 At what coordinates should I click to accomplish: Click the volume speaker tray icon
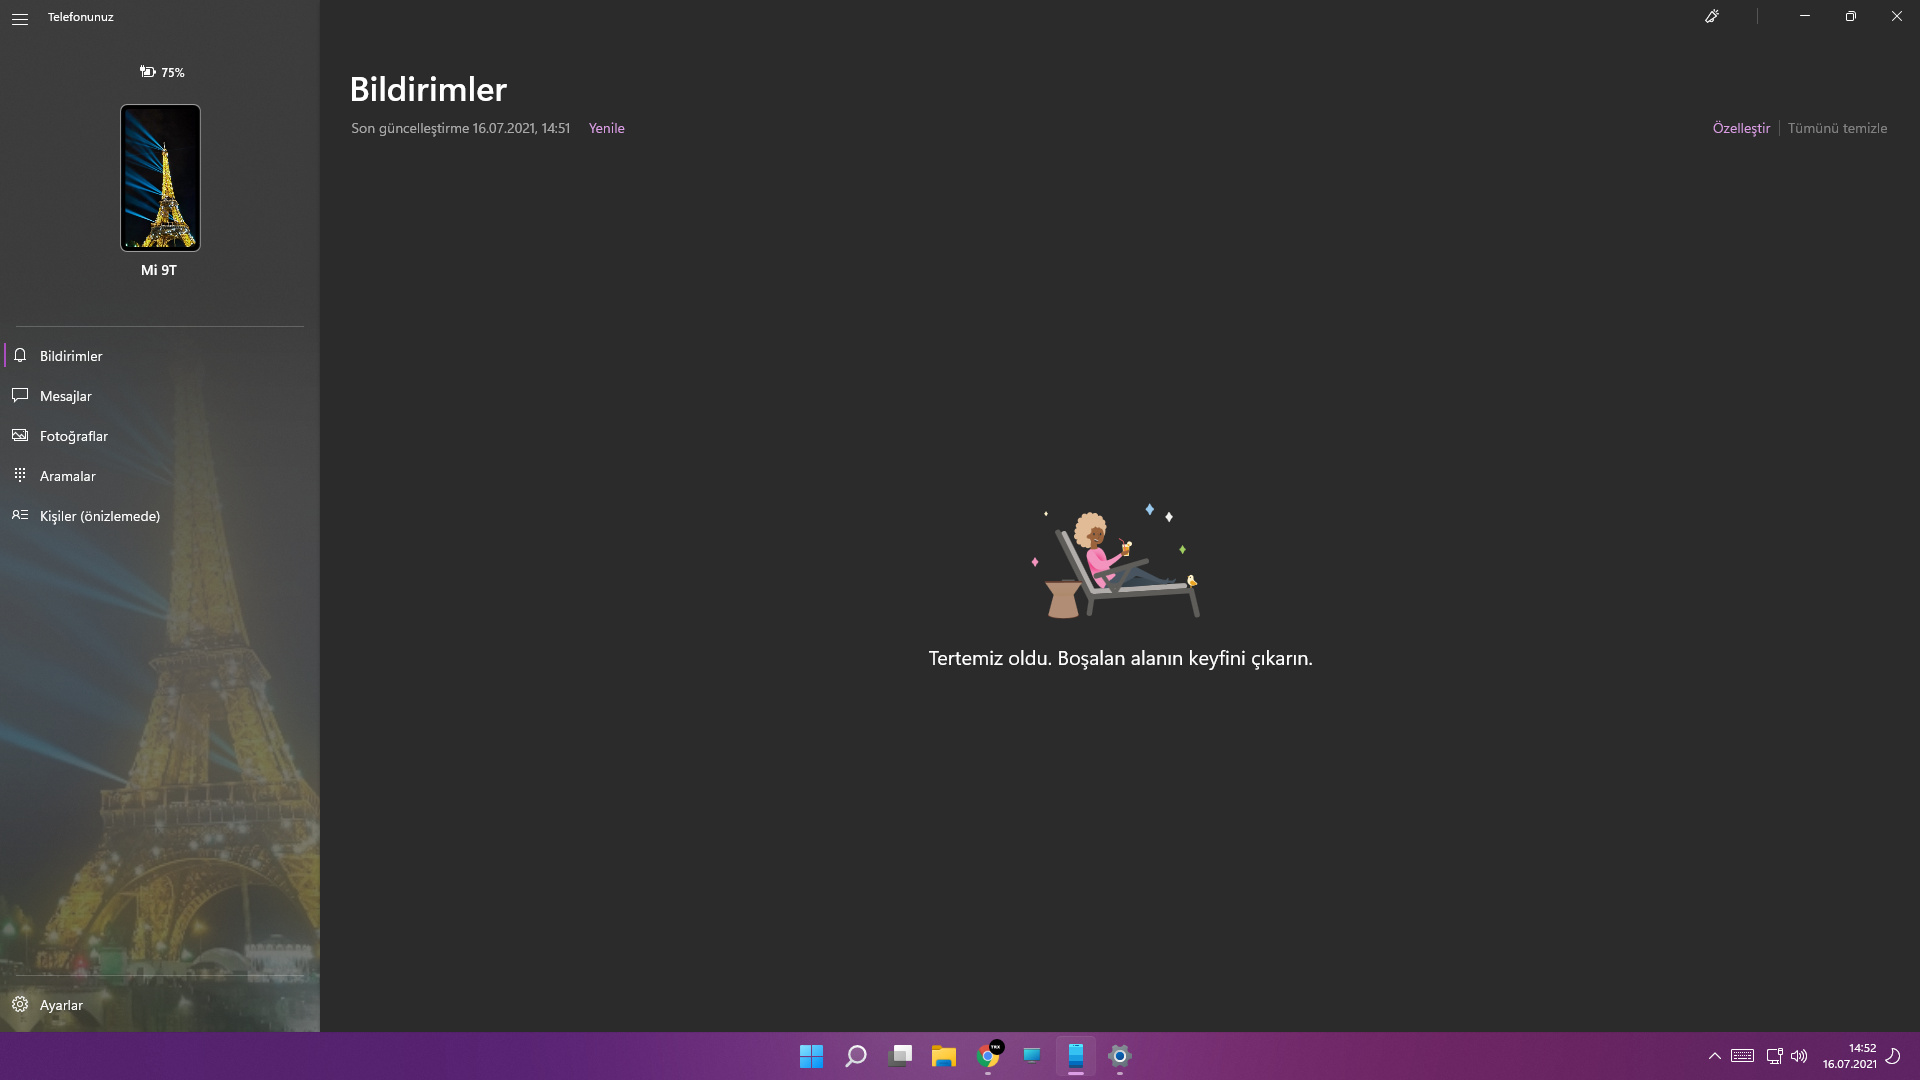[1799, 1056]
